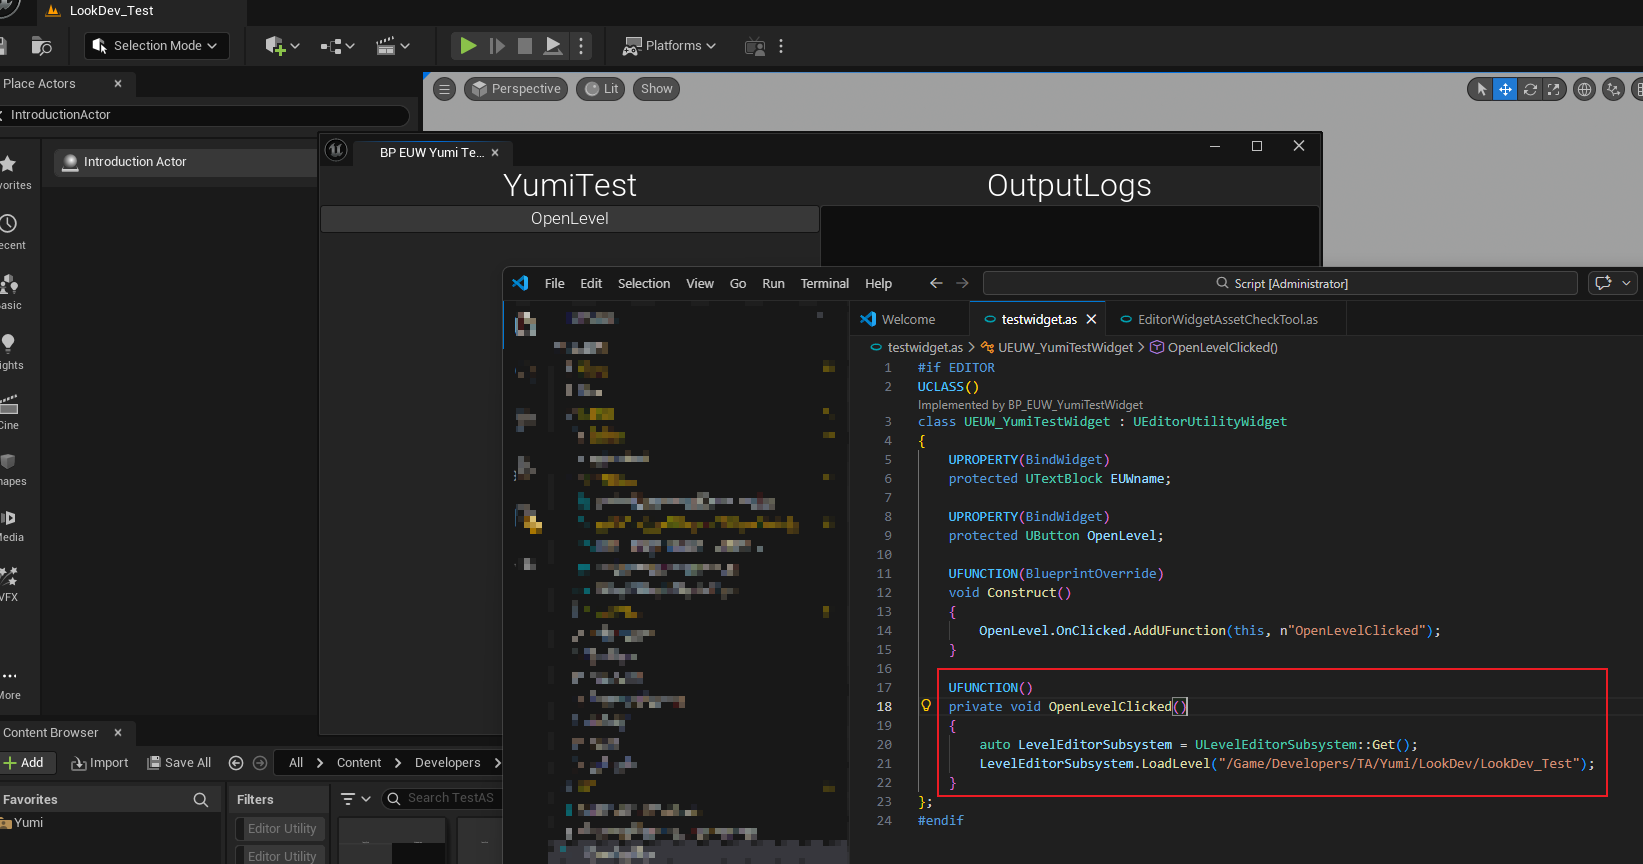Click the Browse content folder-search icon
Screen dimensions: 1643x864
point(42,46)
